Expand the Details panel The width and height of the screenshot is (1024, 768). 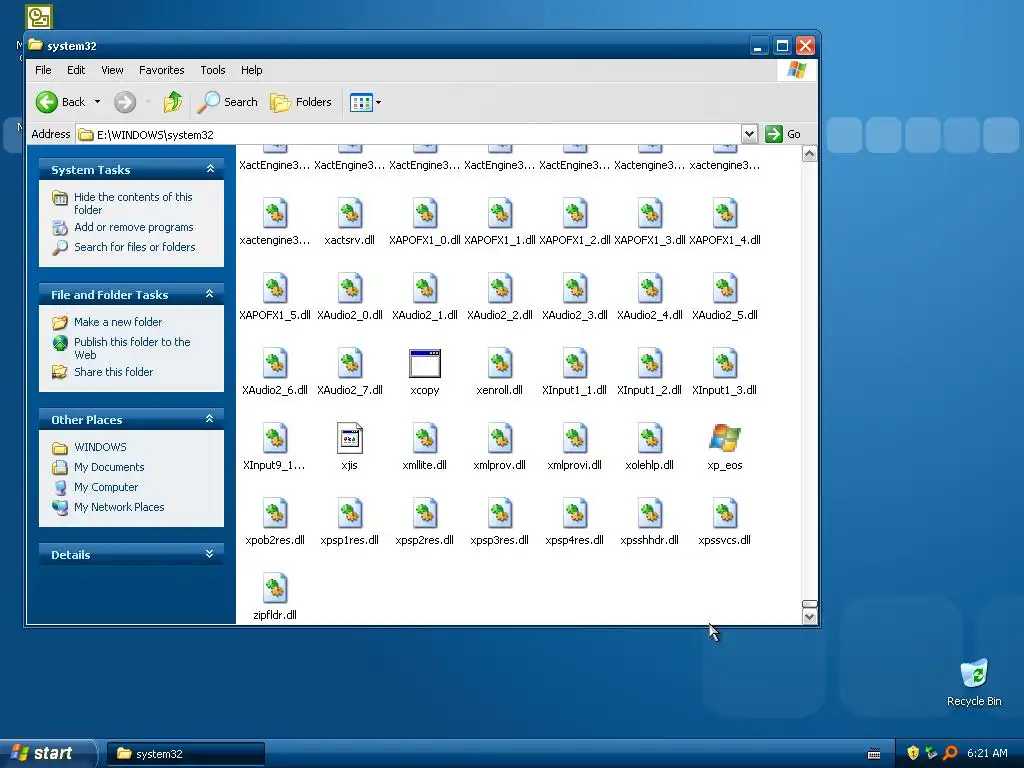click(x=210, y=554)
